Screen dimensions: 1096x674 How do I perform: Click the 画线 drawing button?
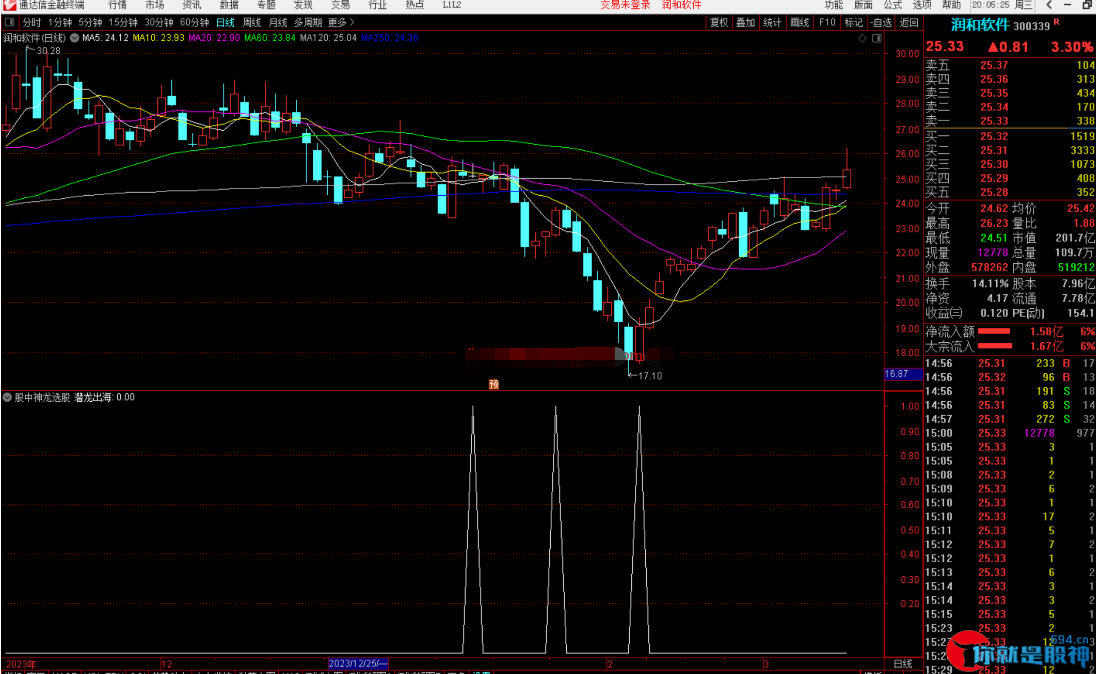(800, 22)
